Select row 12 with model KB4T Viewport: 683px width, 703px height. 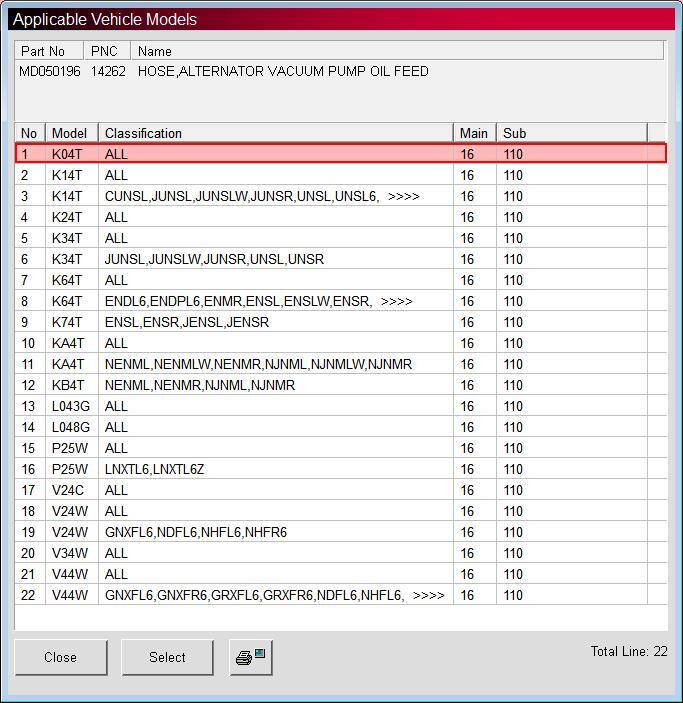[x=341, y=385]
